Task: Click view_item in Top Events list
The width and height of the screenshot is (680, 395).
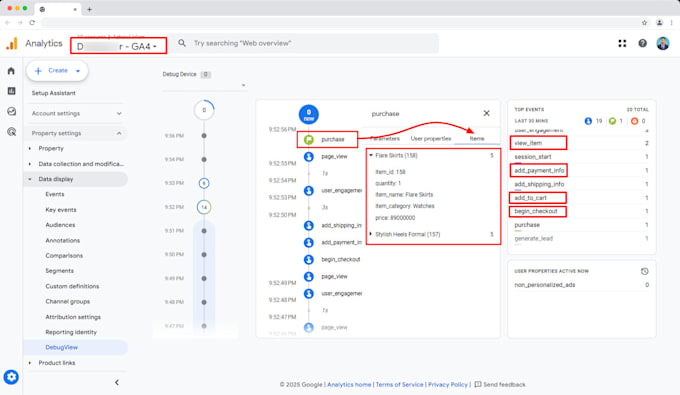Action: tap(528, 143)
